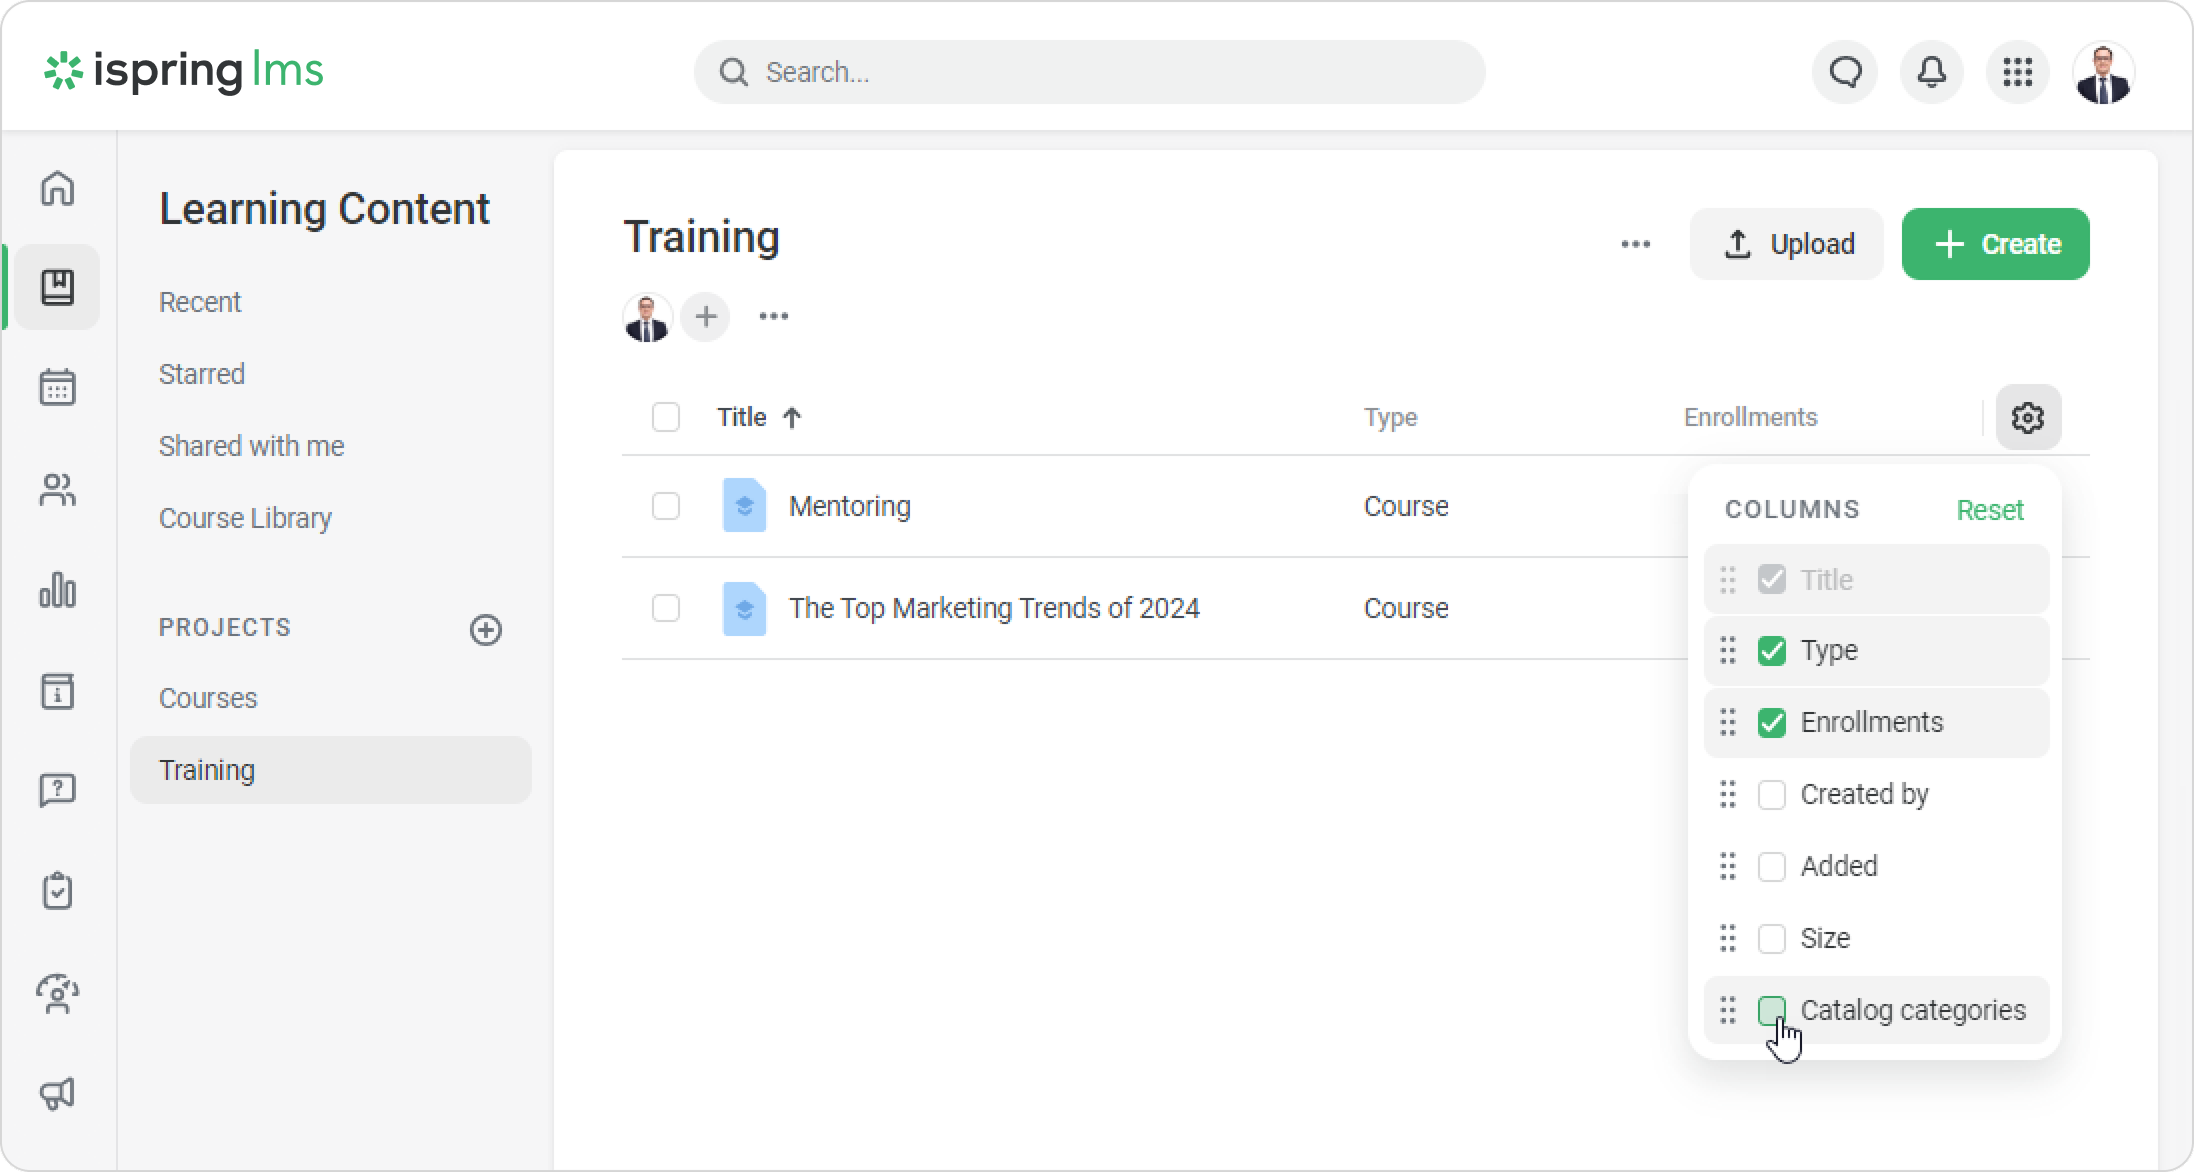Viewport: 2194px width, 1172px height.
Task: Sort by the Title column arrow
Action: 792,418
